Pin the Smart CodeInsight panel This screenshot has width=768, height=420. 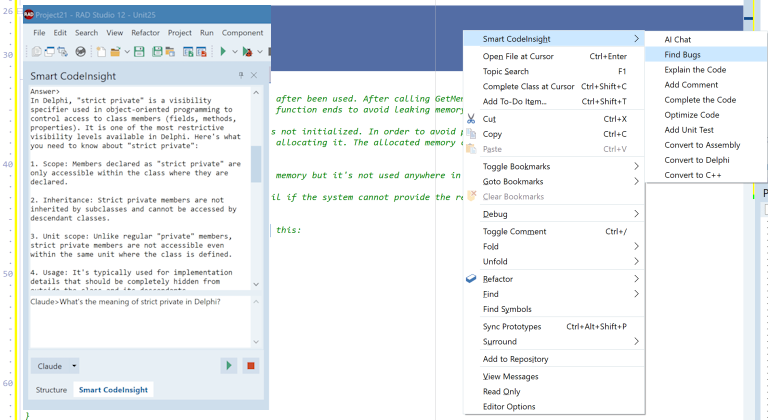coord(241,75)
